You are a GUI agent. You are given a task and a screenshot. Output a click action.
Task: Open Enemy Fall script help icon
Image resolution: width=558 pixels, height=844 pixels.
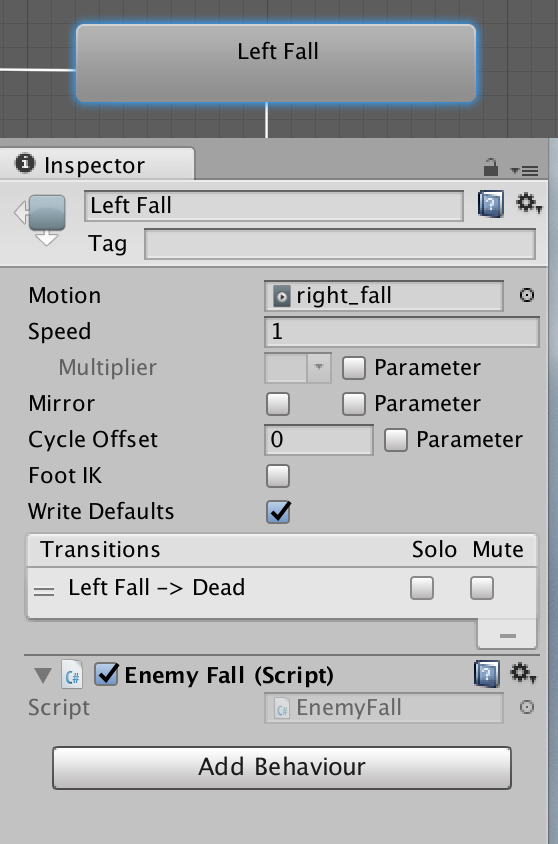click(487, 674)
